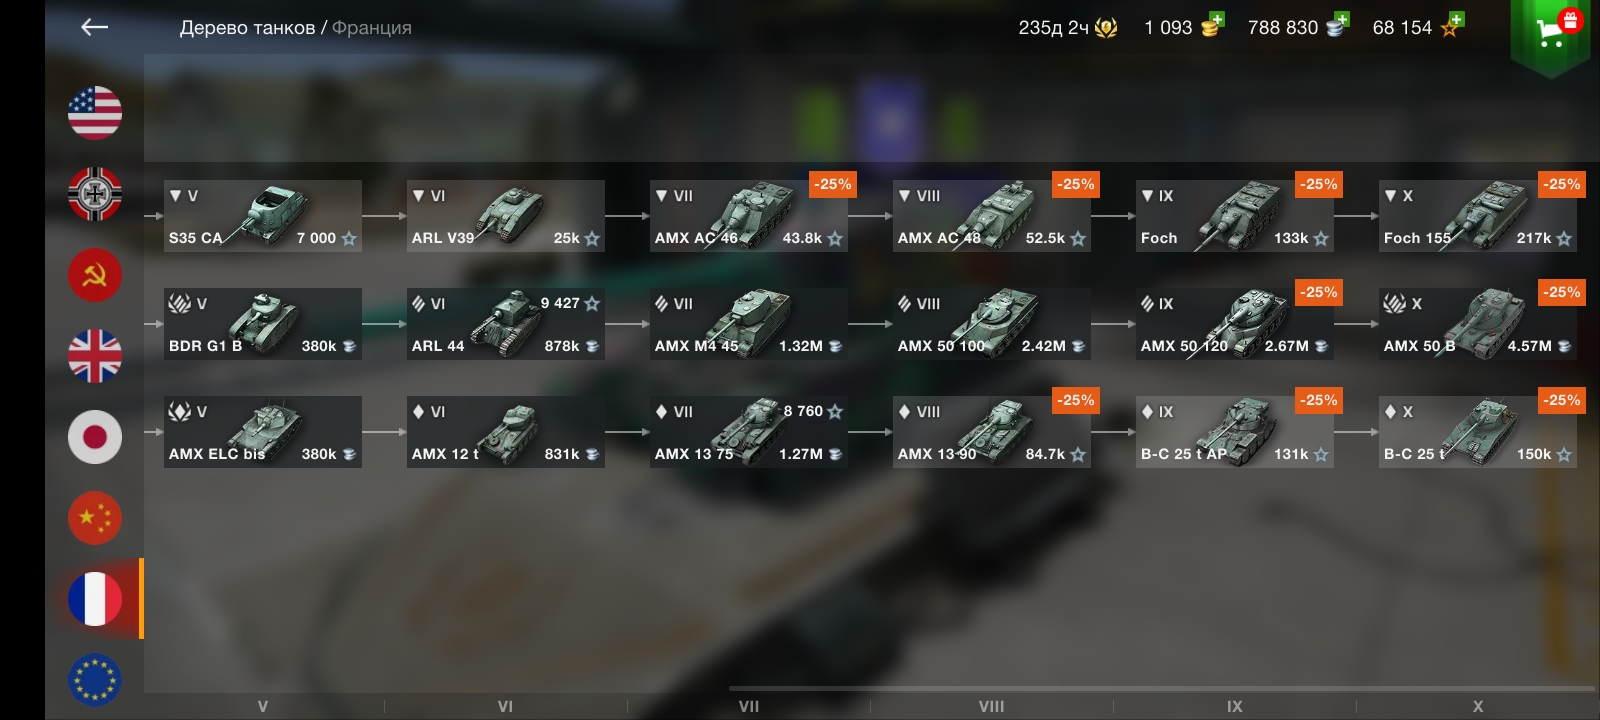
Task: Open the S35 CA tank card
Action: point(263,216)
